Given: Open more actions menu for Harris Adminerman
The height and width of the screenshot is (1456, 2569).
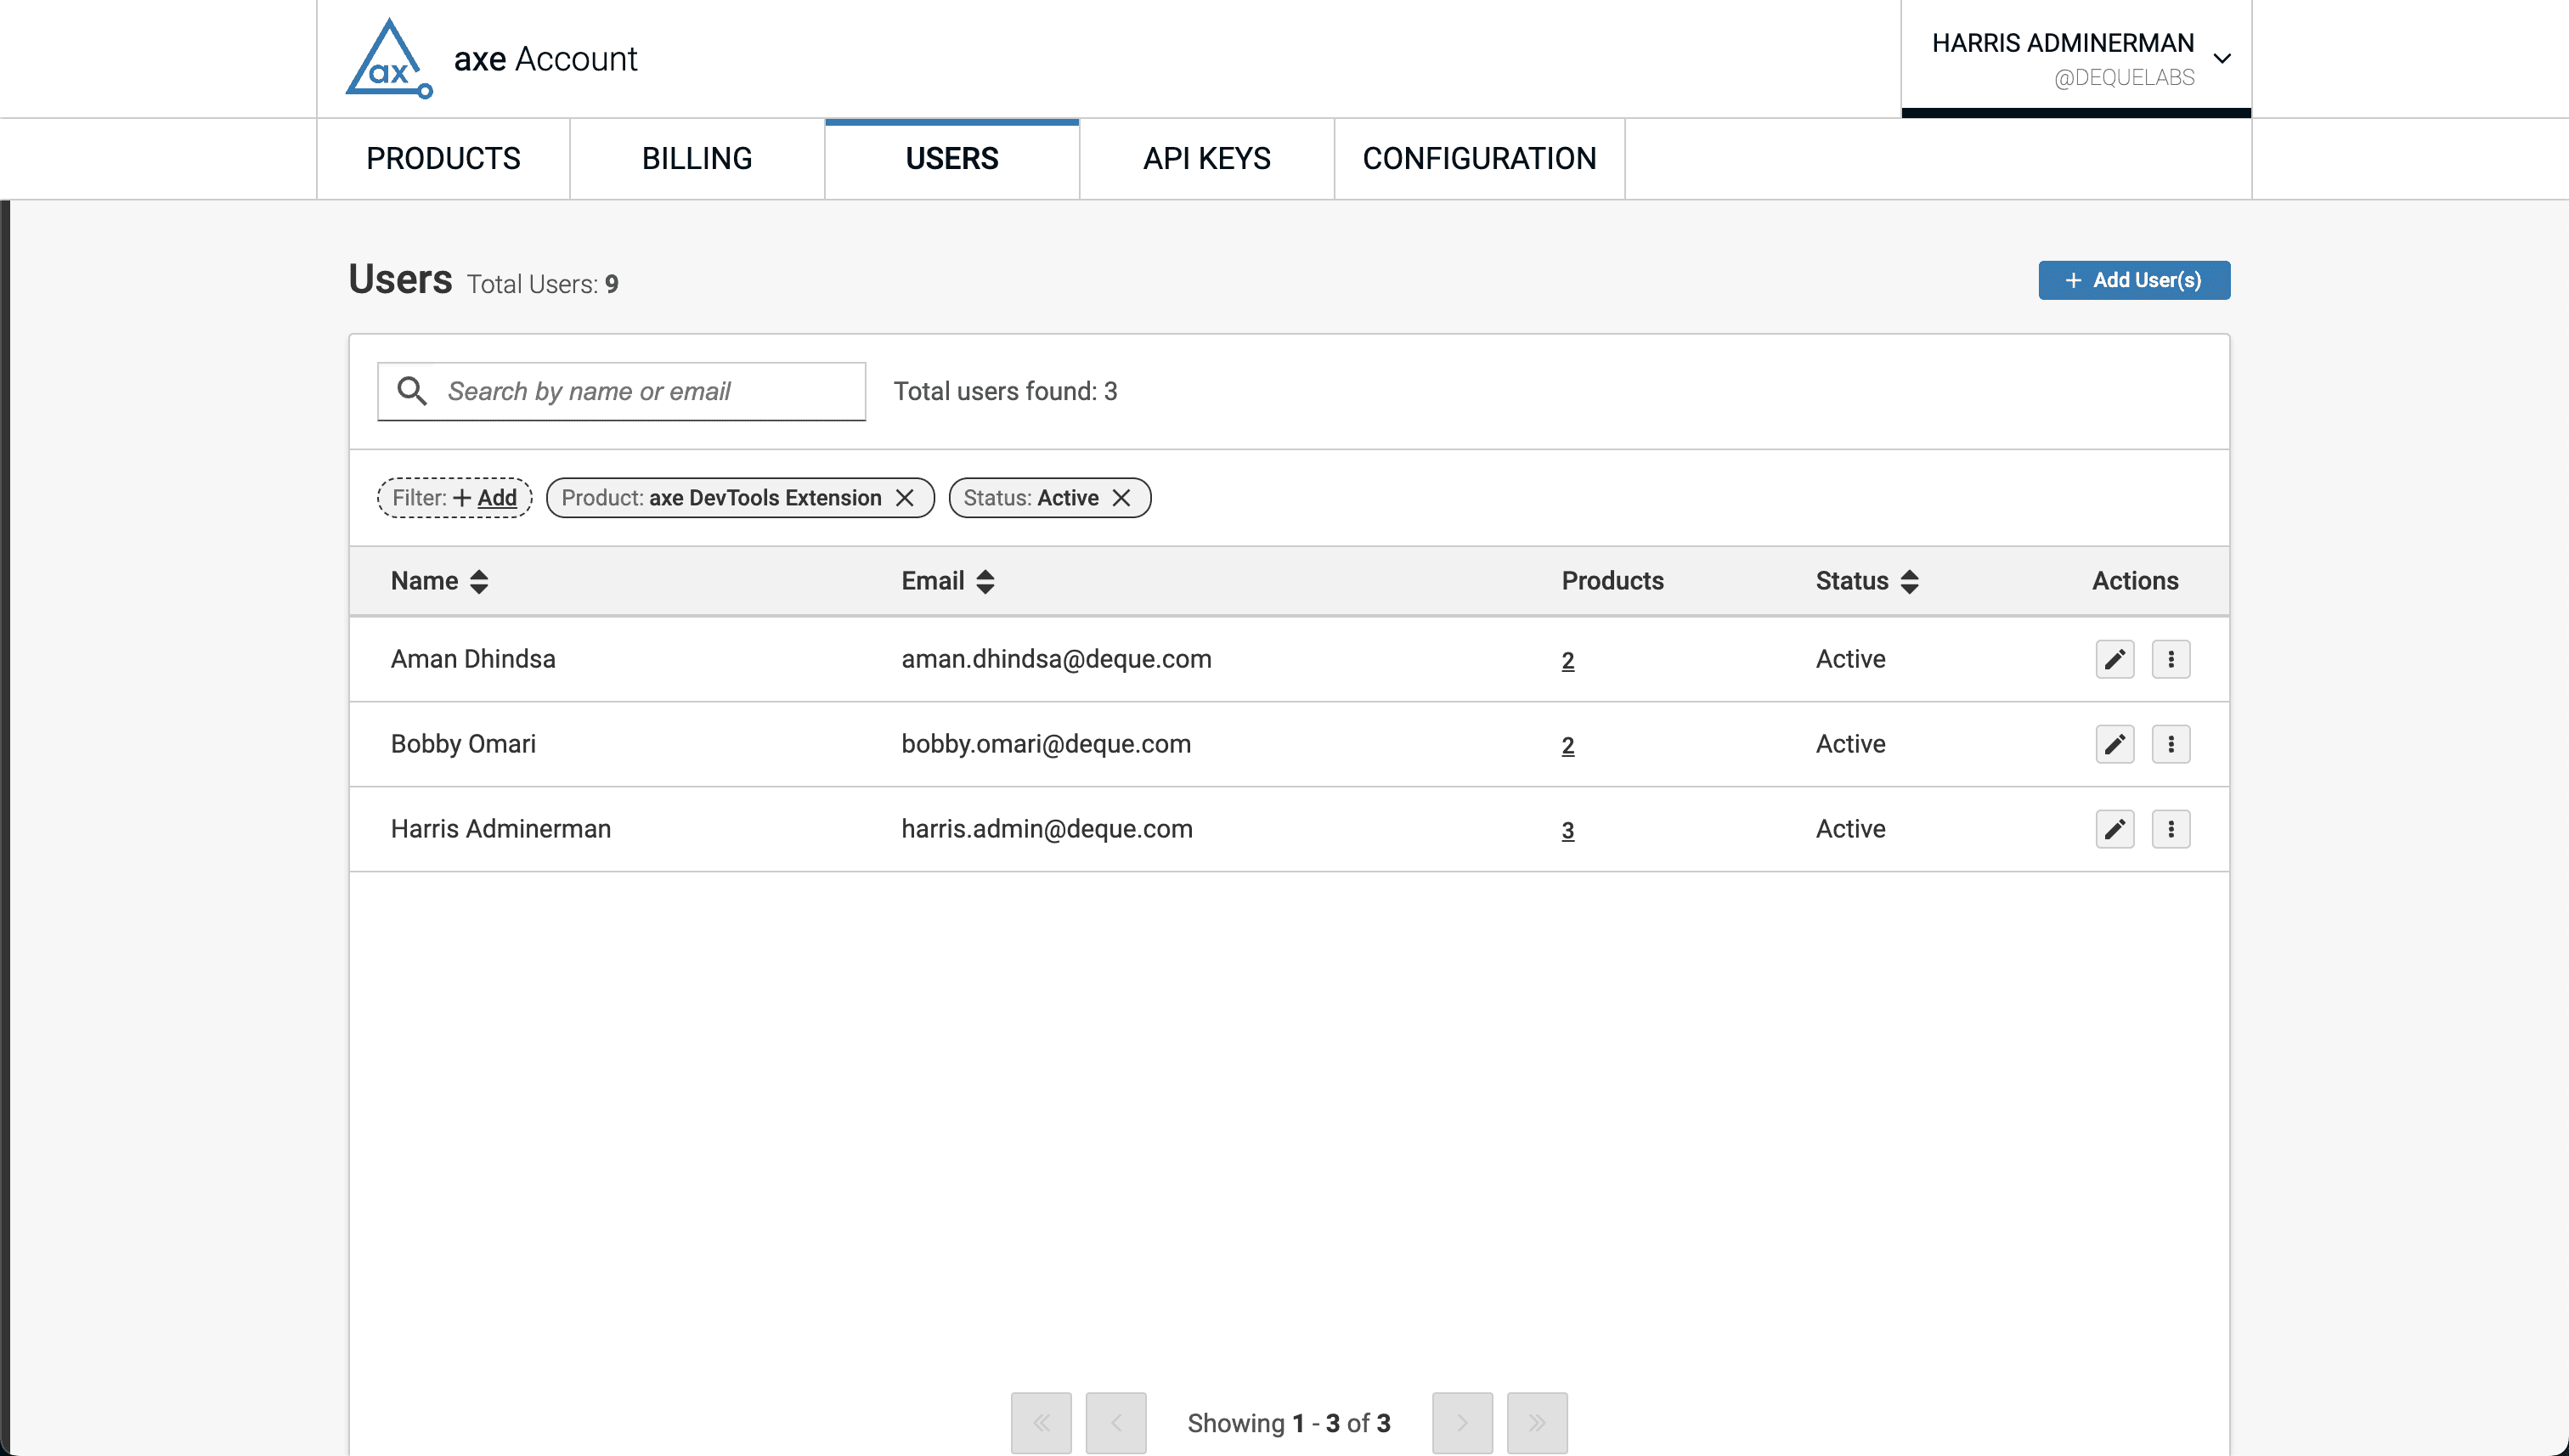Looking at the screenshot, I should [2170, 829].
